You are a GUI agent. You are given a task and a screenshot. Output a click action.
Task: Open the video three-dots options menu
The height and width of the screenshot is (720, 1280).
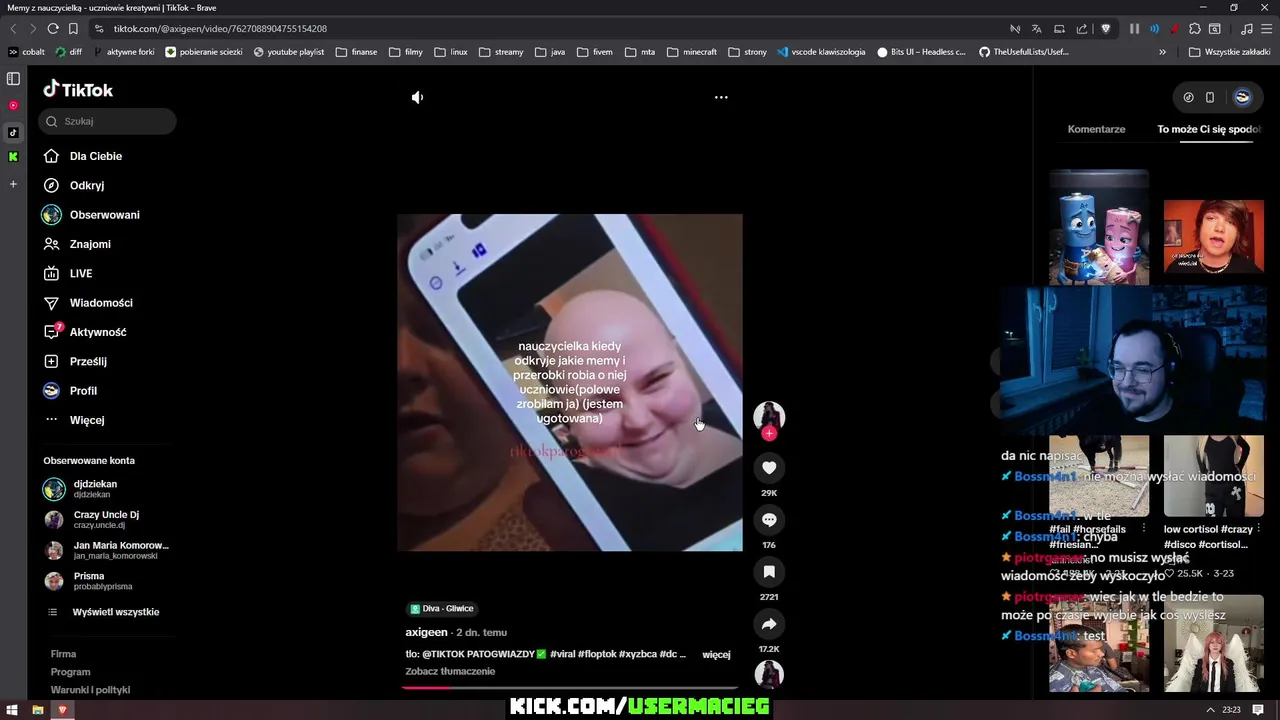click(x=721, y=97)
